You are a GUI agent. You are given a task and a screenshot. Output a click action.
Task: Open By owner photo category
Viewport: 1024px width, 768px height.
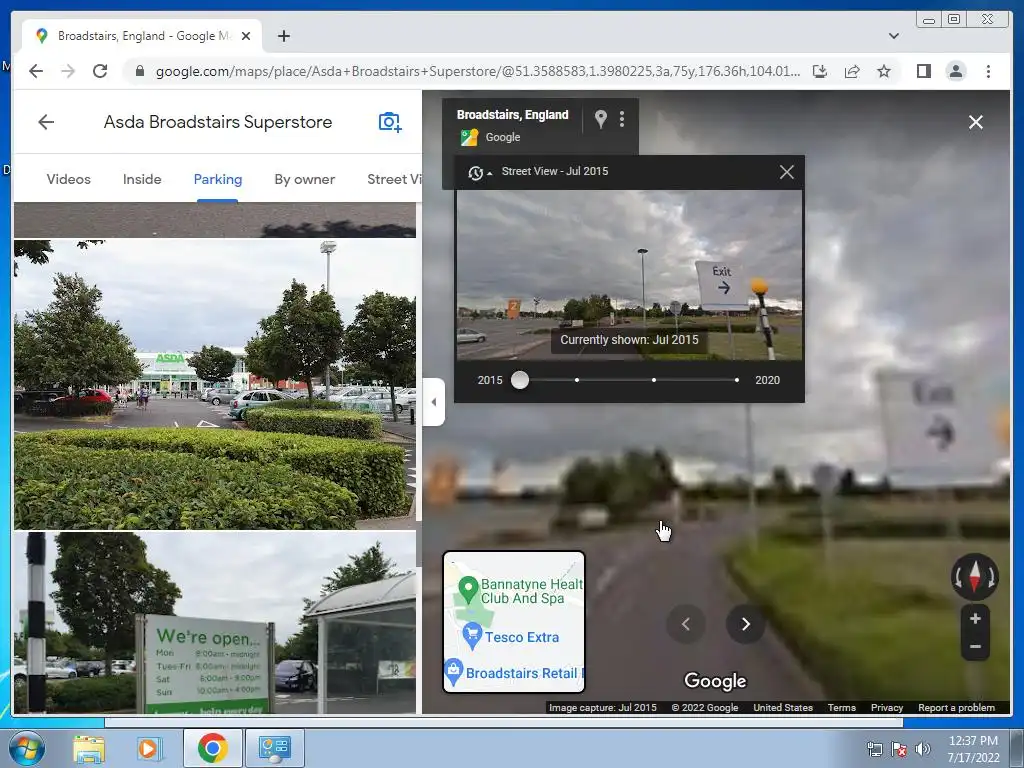304,179
